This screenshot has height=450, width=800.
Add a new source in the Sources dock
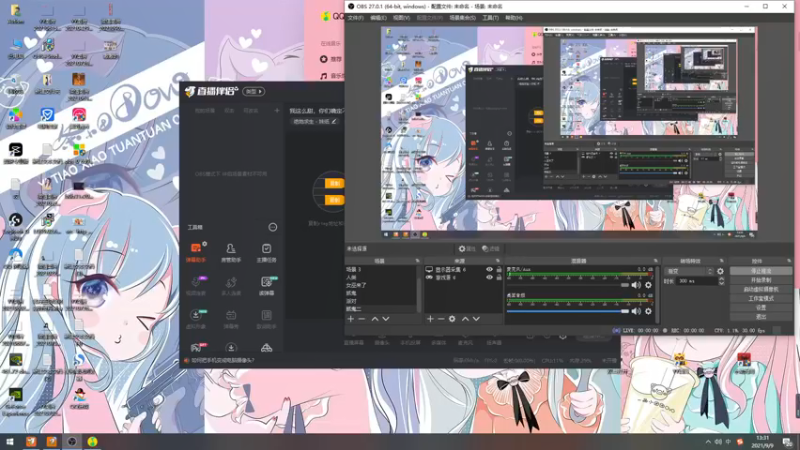point(430,319)
